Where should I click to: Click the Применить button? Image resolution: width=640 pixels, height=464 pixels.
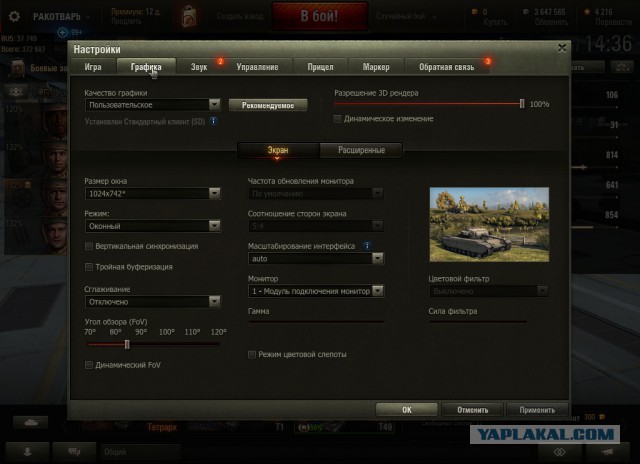tap(537, 410)
